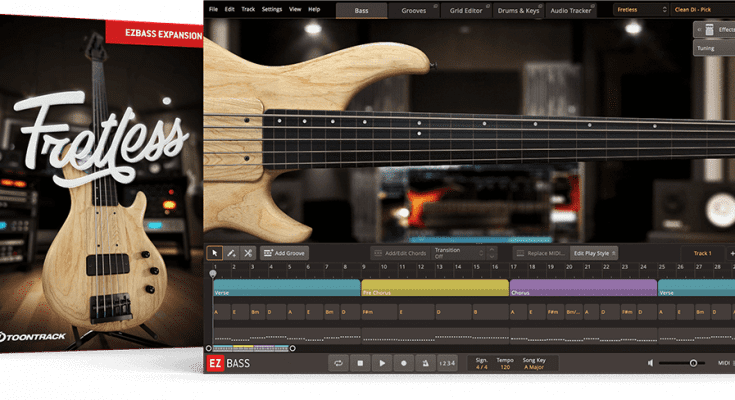The image size is (735, 400).
Task: Click the speaker volume icon
Action: [652, 363]
